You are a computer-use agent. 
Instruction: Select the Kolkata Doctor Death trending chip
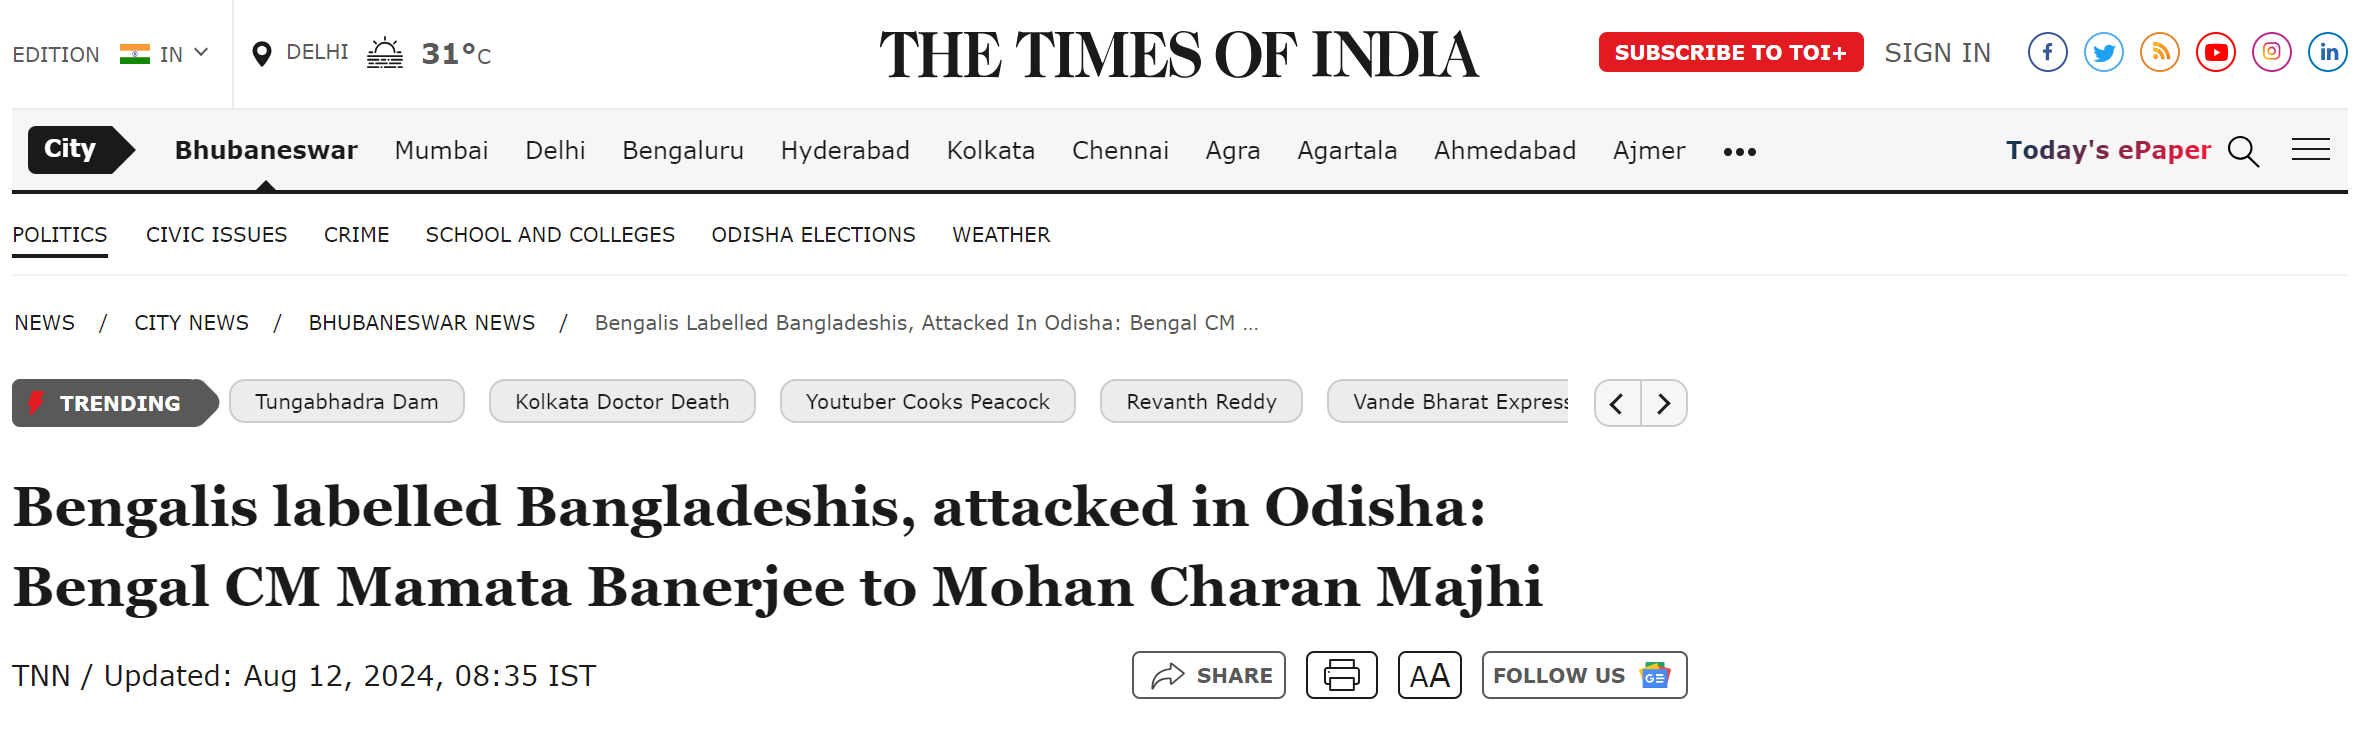622,402
